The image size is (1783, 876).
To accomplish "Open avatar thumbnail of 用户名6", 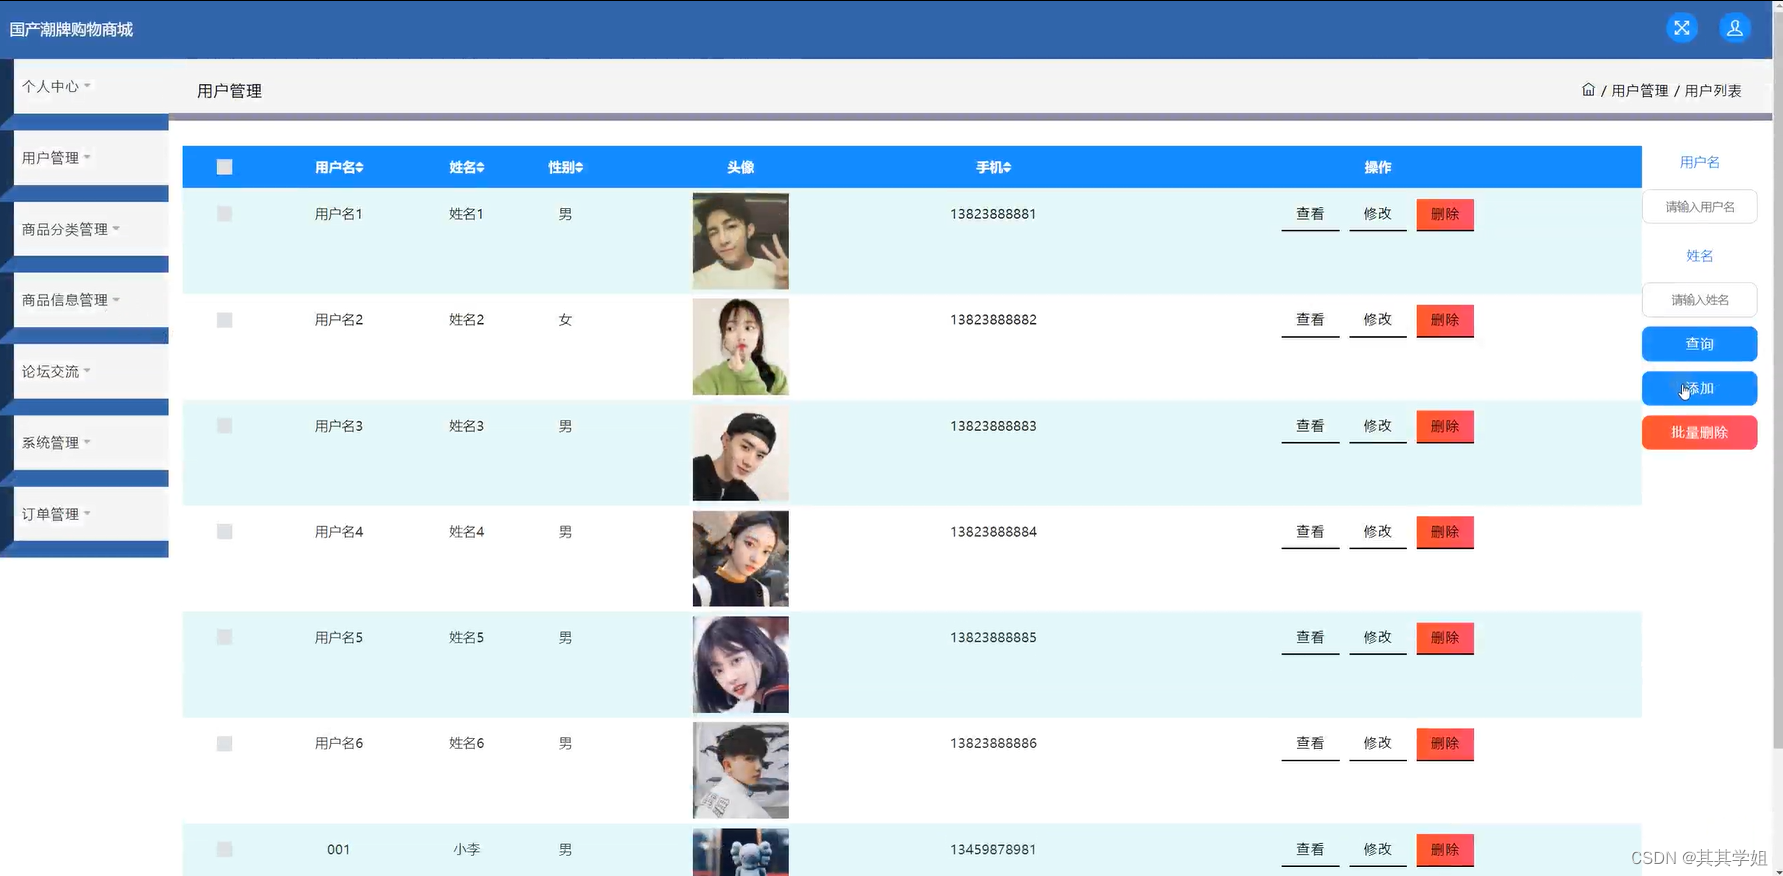I will pyautogui.click(x=740, y=771).
